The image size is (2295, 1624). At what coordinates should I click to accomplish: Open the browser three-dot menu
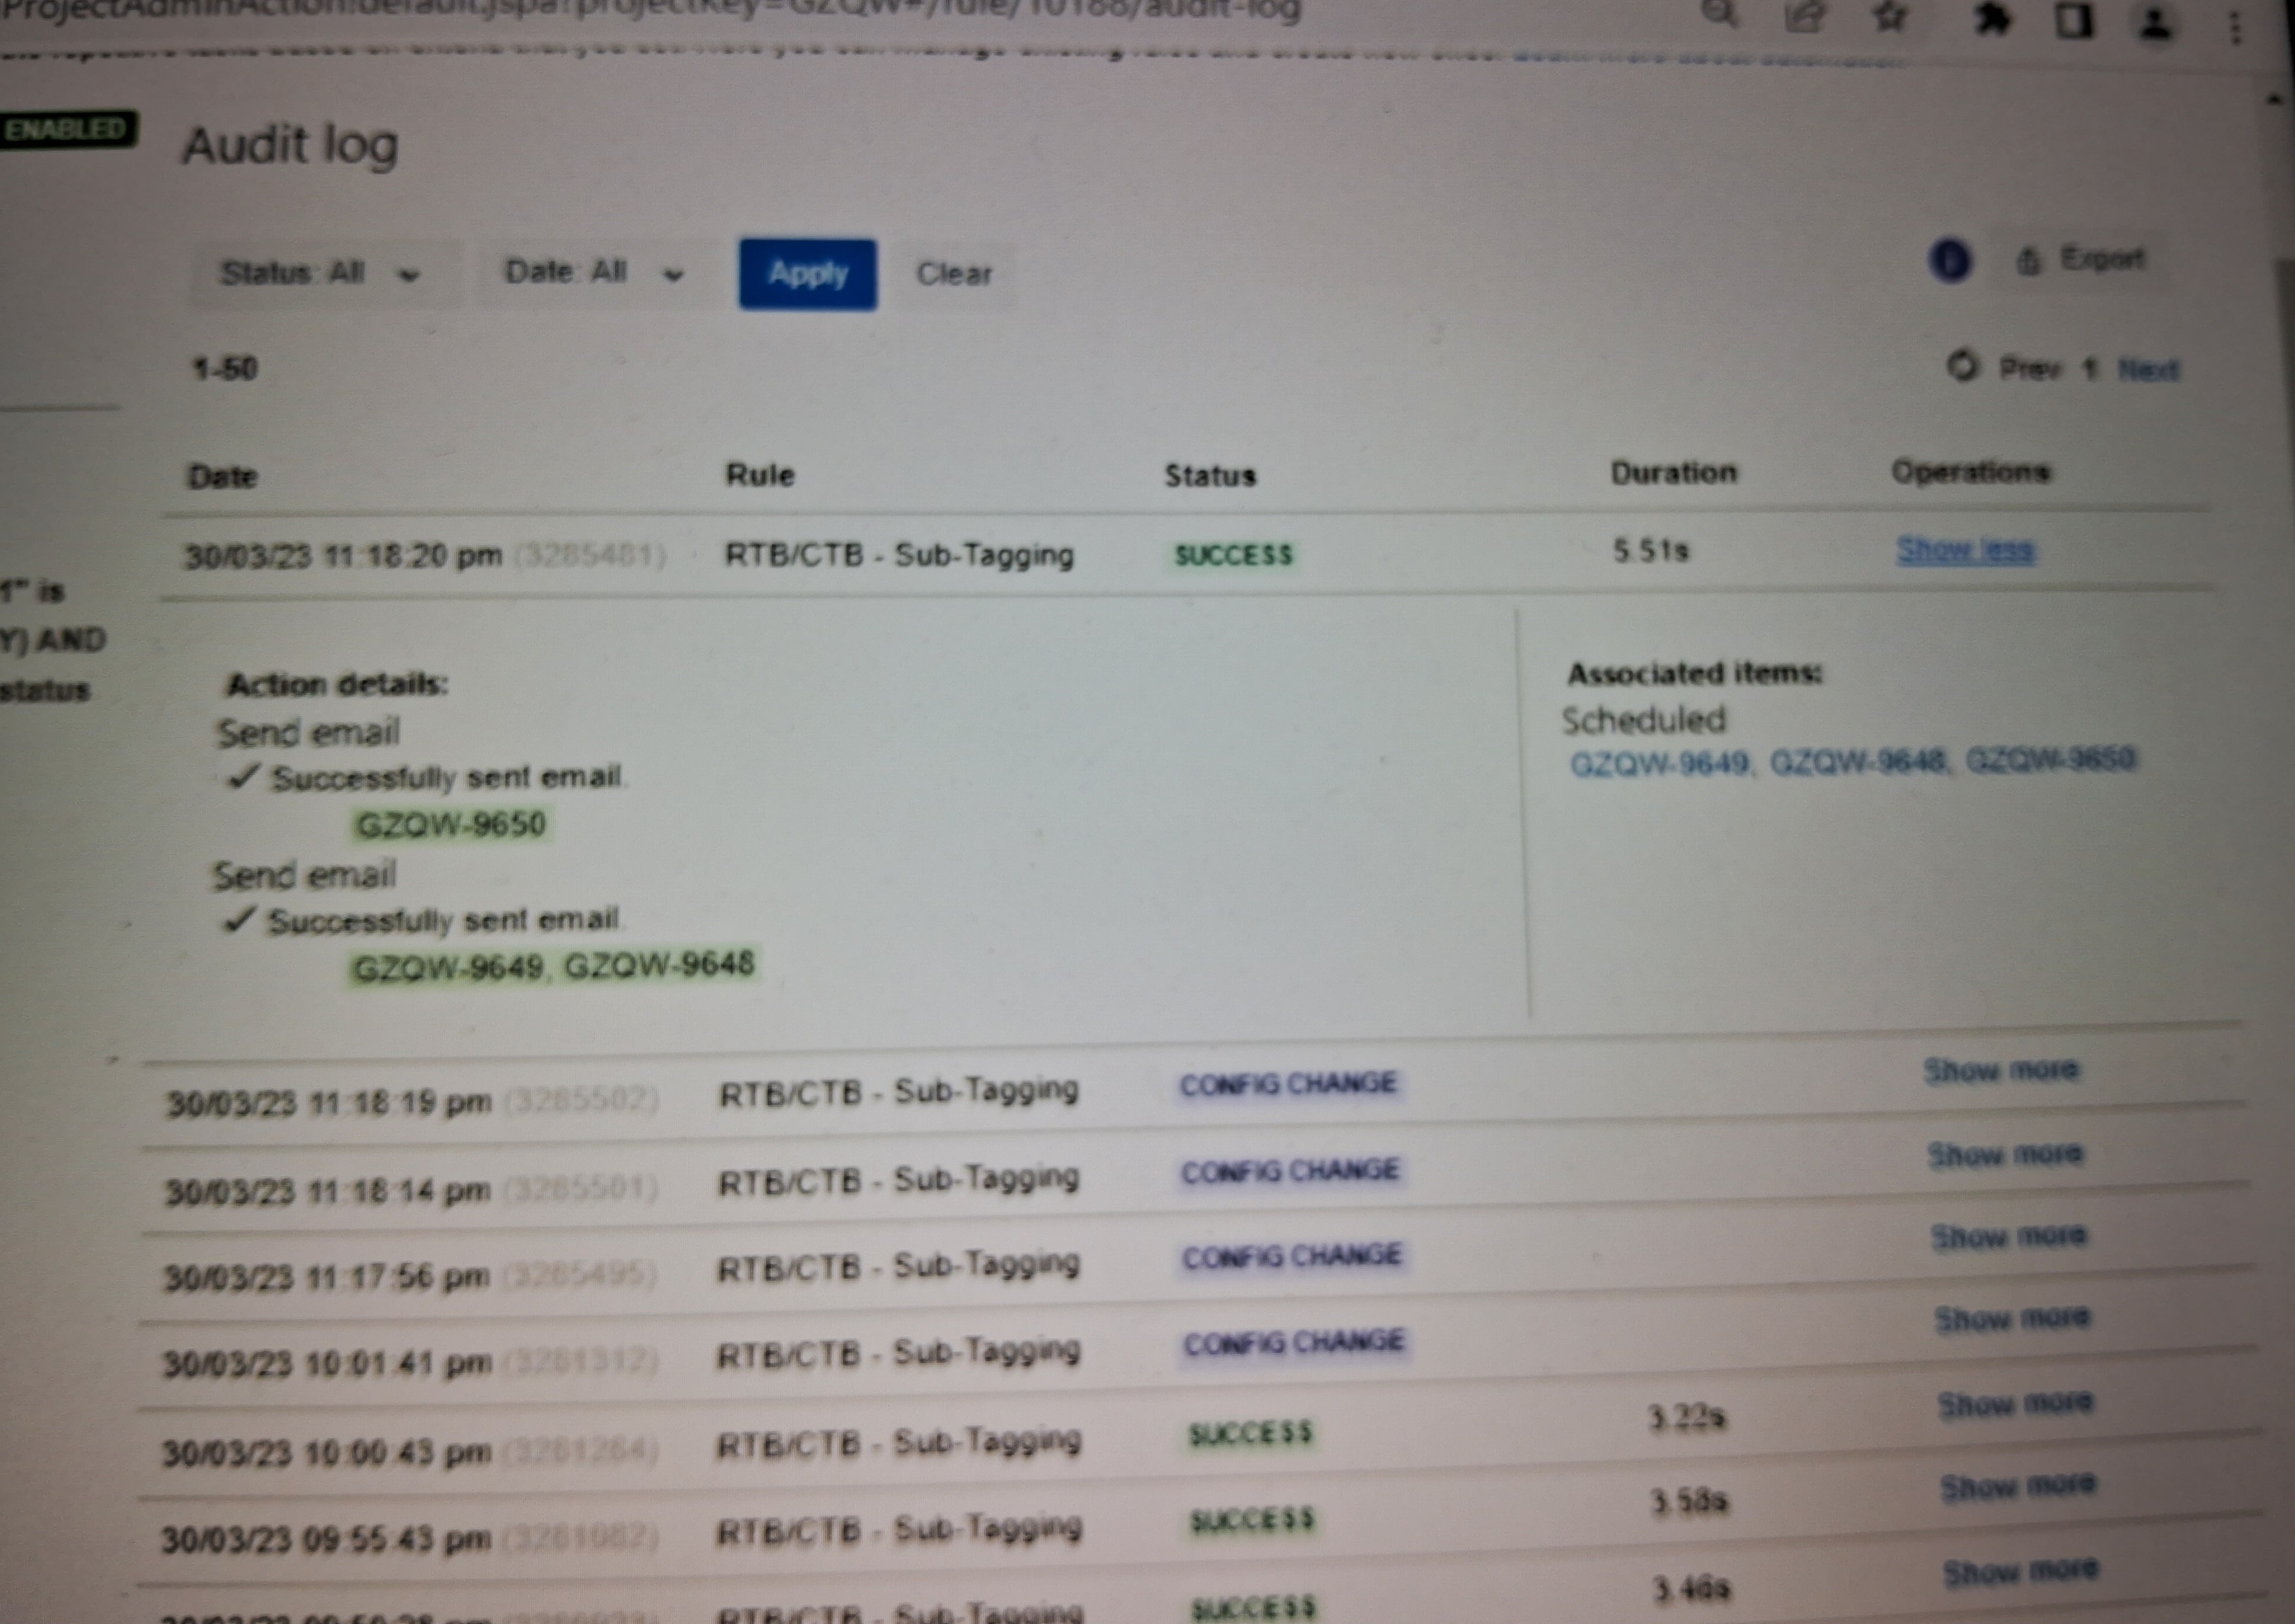2235,28
